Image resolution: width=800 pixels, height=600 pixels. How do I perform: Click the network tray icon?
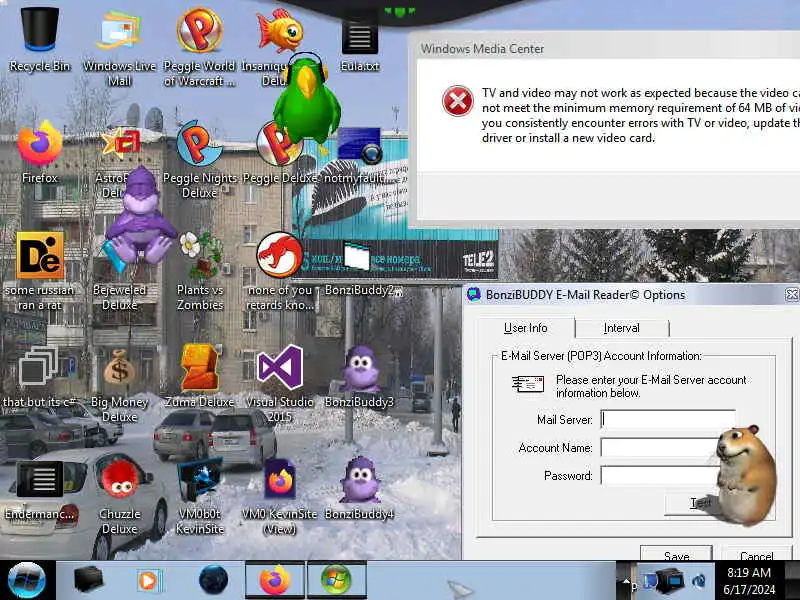[x=669, y=581]
